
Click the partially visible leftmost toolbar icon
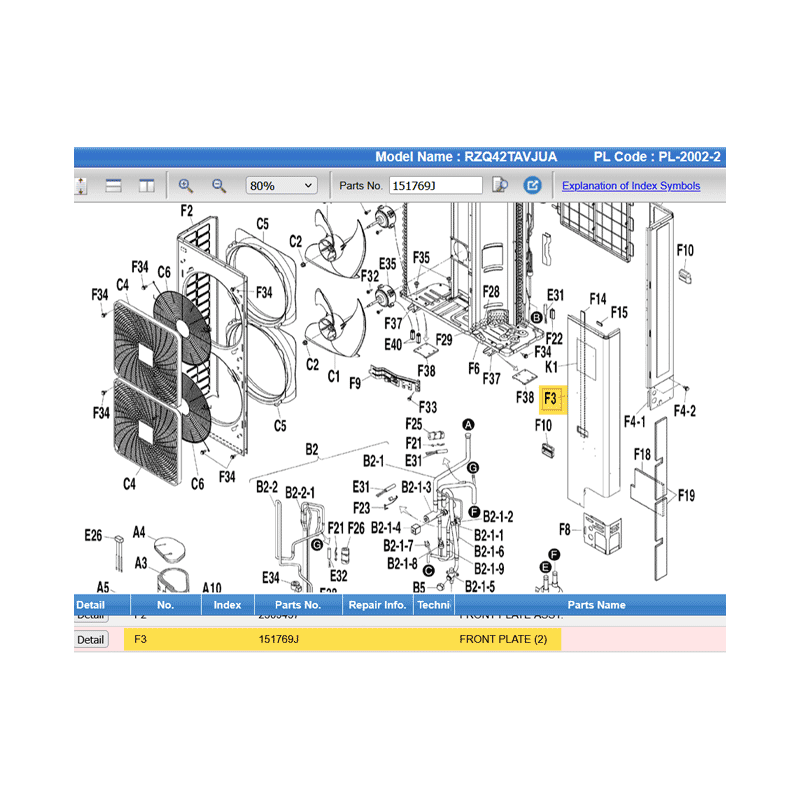pyautogui.click(x=81, y=186)
